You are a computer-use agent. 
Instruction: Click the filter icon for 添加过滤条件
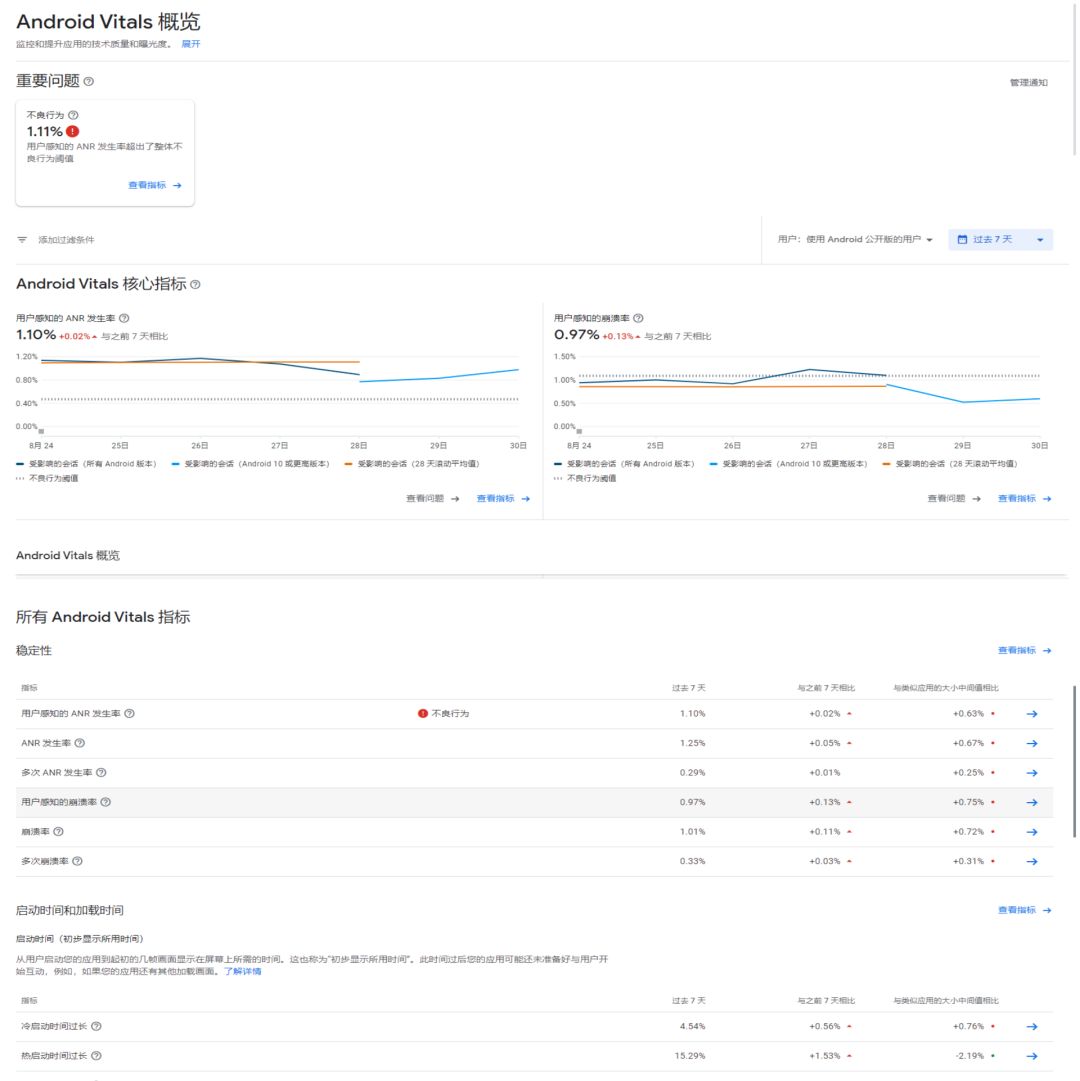(22, 240)
